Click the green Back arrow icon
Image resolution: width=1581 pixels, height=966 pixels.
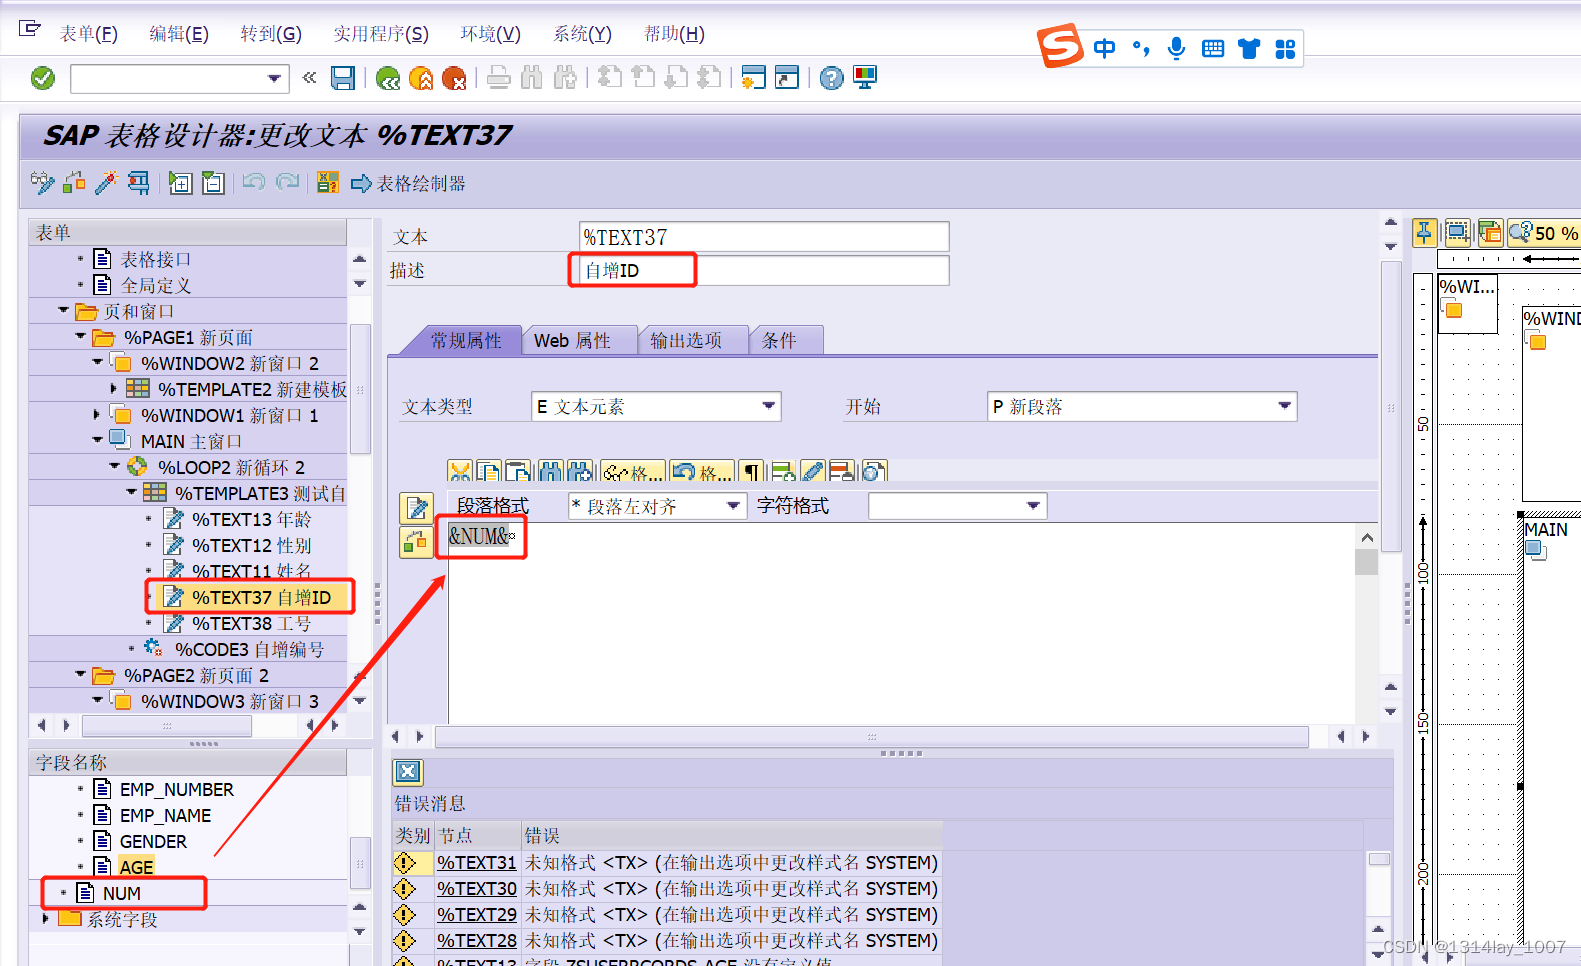click(388, 78)
